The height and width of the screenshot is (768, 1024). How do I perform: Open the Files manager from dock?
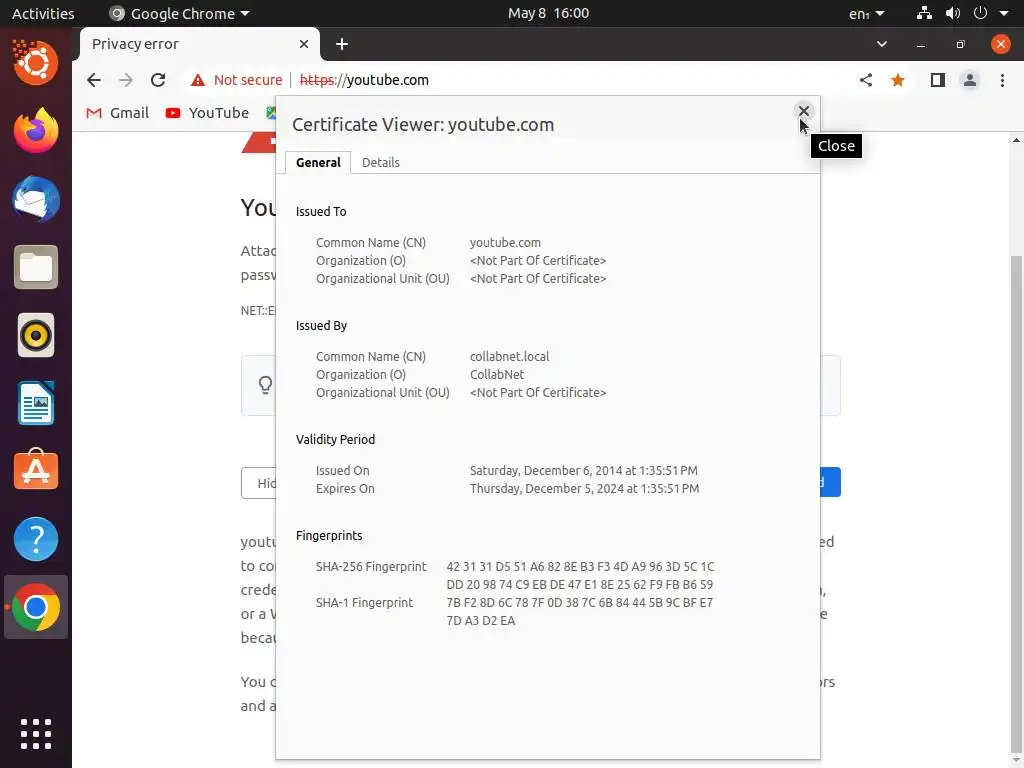point(36,267)
